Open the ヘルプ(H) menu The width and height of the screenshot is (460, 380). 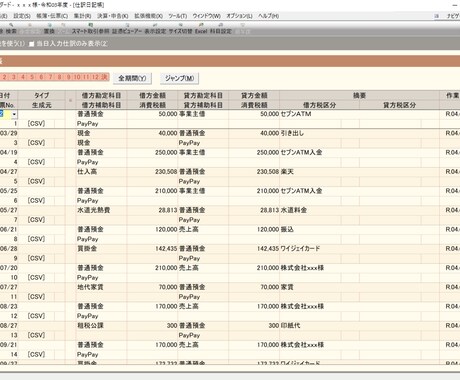coord(268,16)
